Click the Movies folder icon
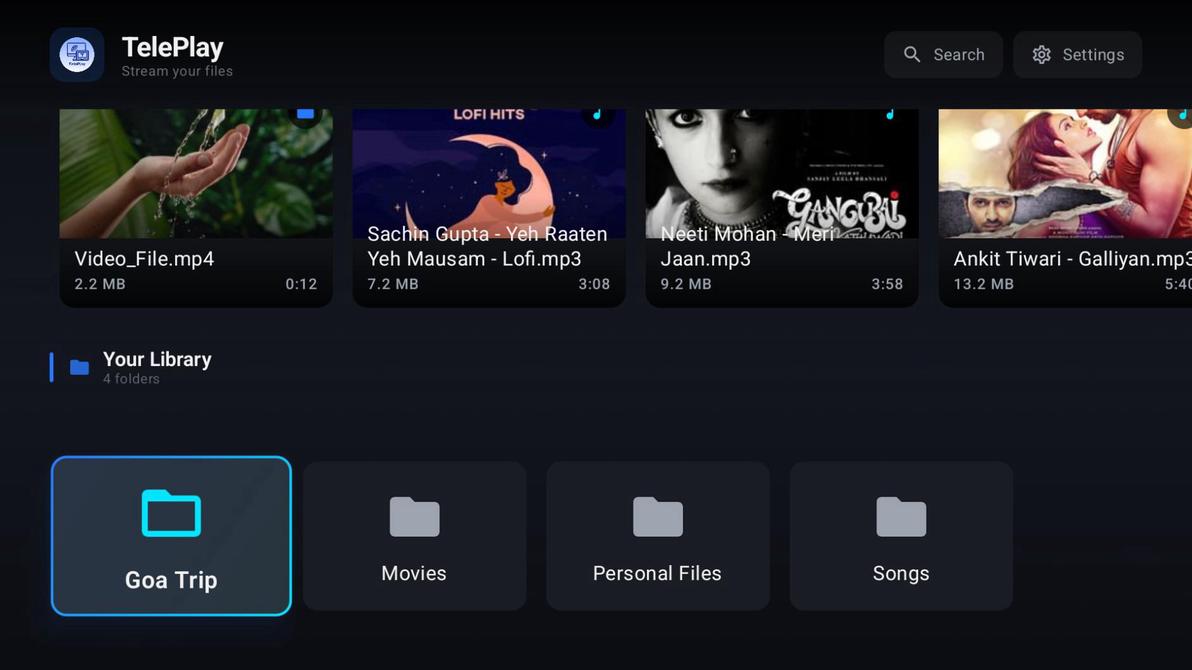Screen dimensions: 1192x670 (413, 517)
